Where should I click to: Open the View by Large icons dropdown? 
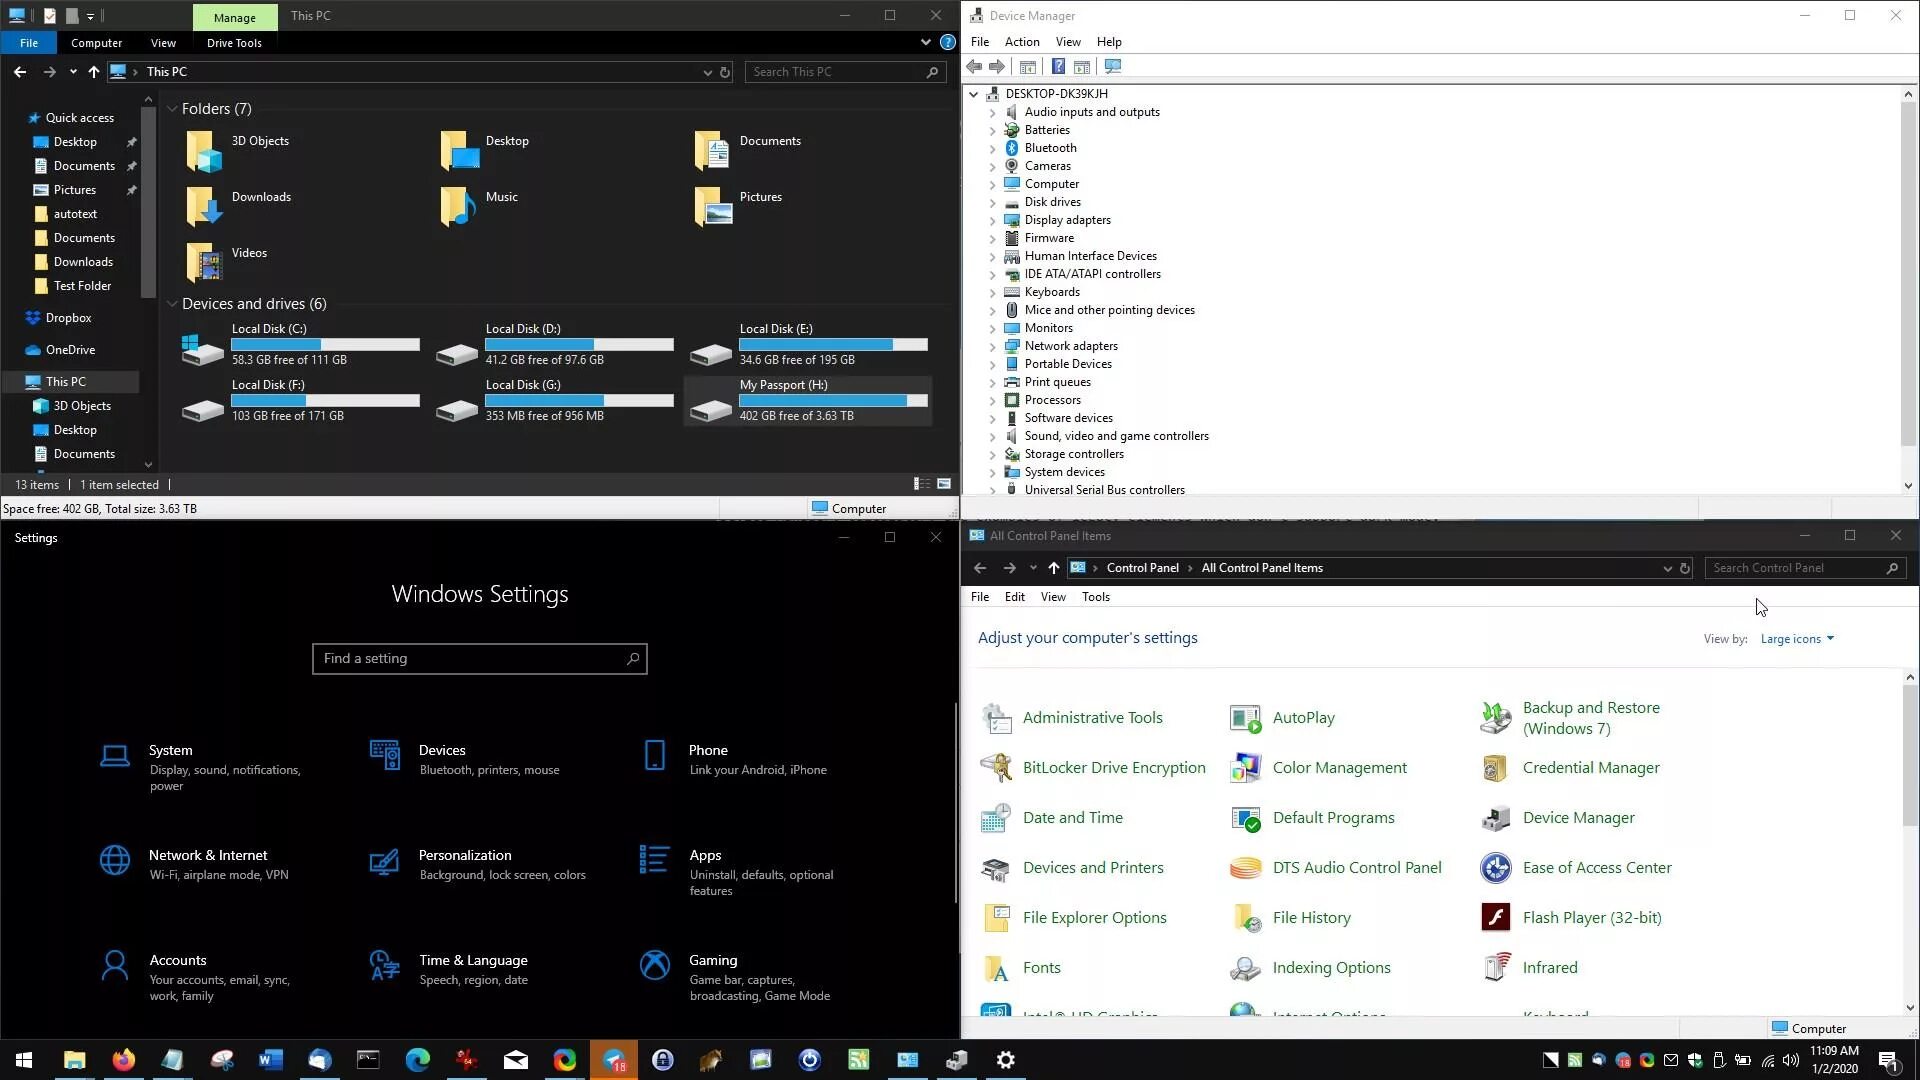[1797, 639]
